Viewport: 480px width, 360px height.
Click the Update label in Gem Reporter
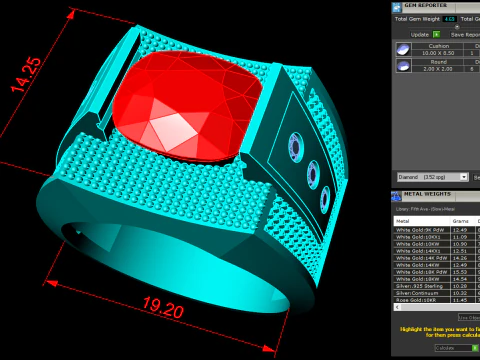[420, 35]
